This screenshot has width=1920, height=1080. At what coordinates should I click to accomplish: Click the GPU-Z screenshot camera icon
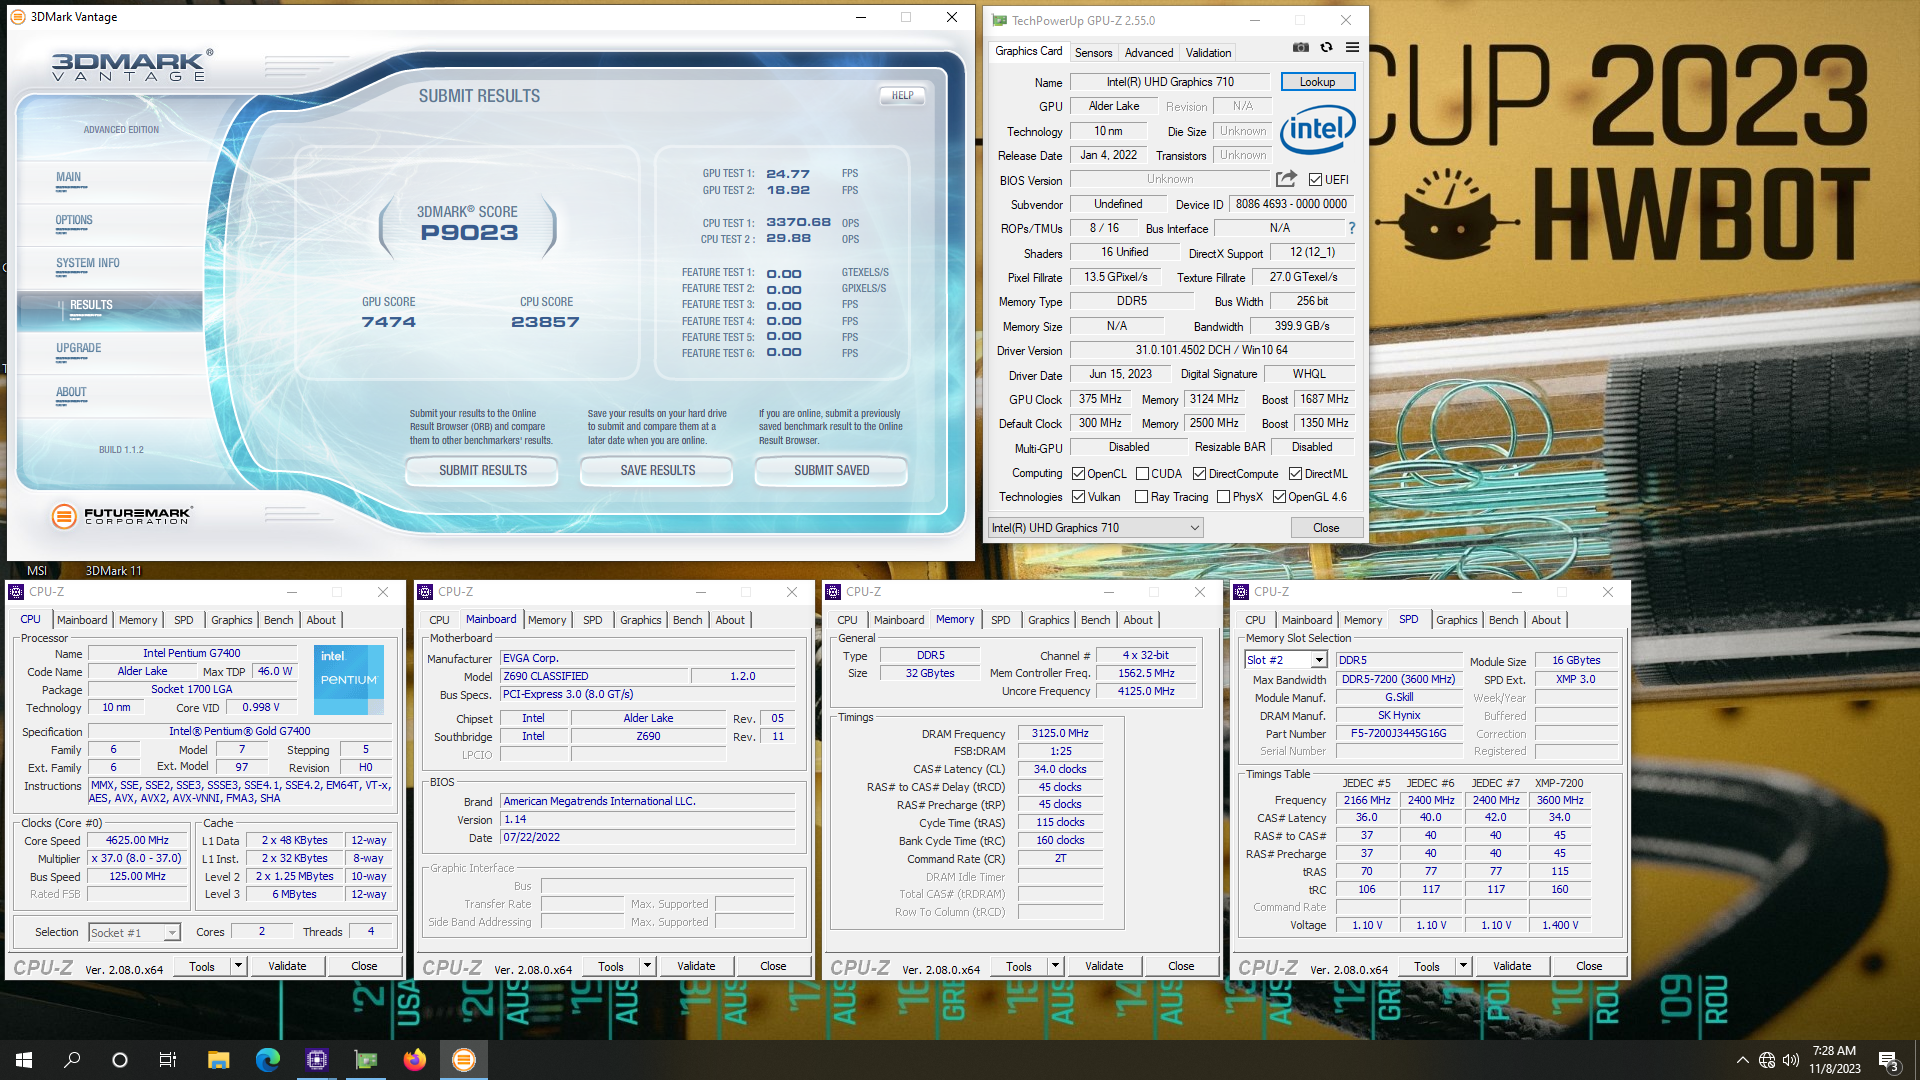[1300, 47]
